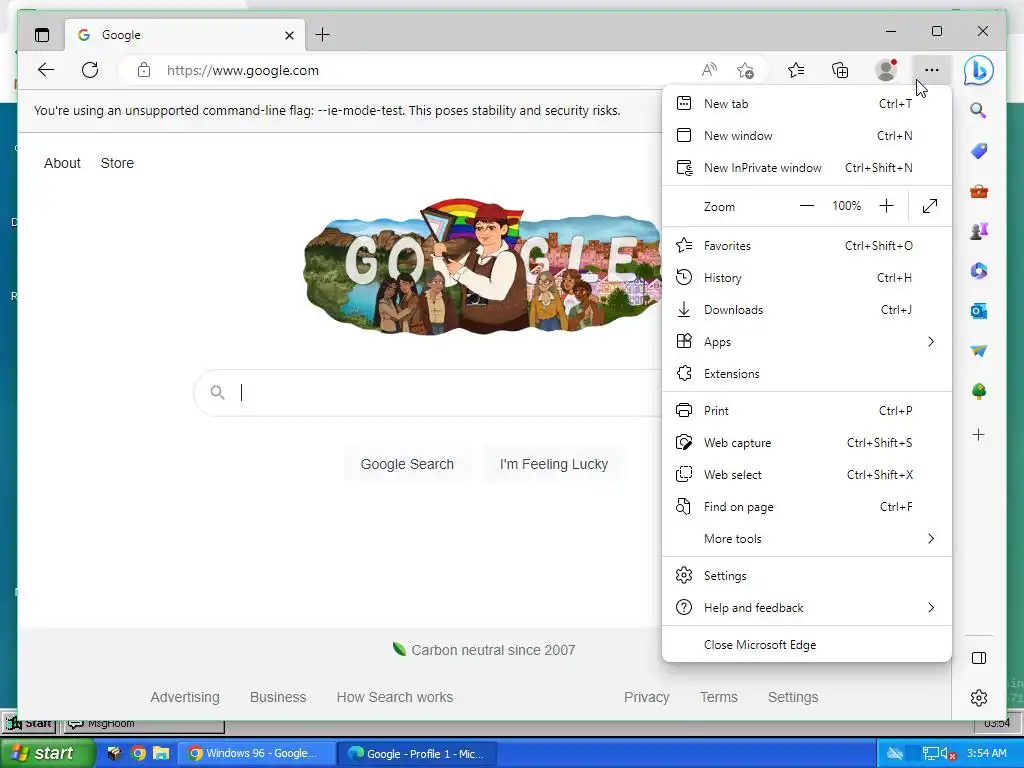
Task: Switch to Windows 96 Chrome taskbar item
Action: tap(257, 753)
